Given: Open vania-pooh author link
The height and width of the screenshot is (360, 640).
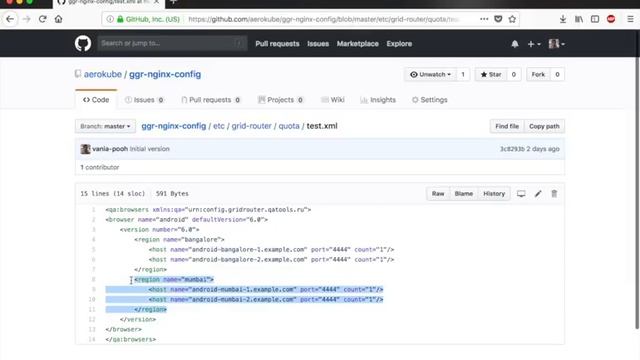Looking at the screenshot, I should tap(110, 149).
